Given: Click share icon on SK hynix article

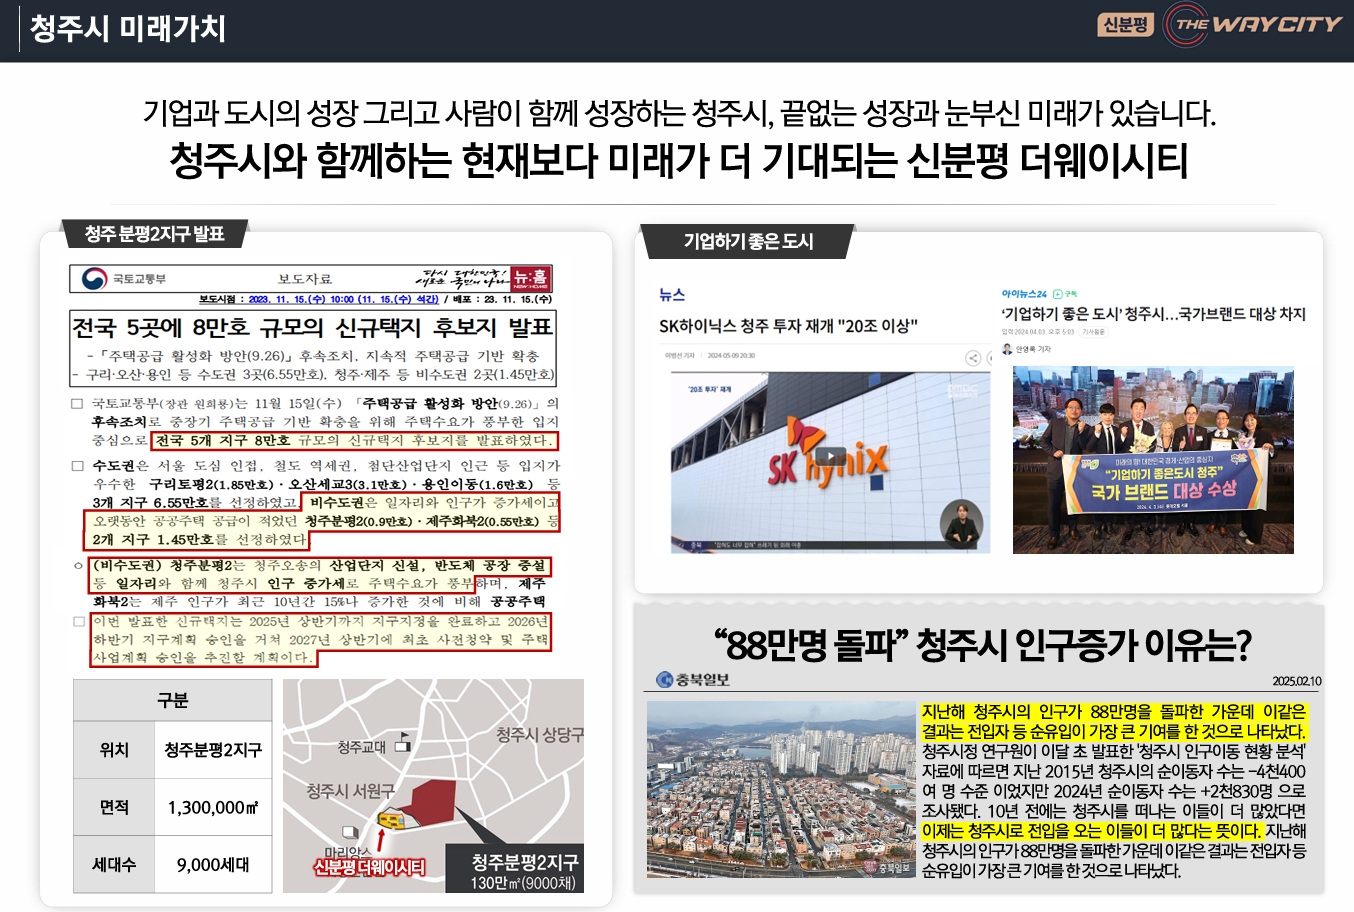Looking at the screenshot, I should [972, 358].
